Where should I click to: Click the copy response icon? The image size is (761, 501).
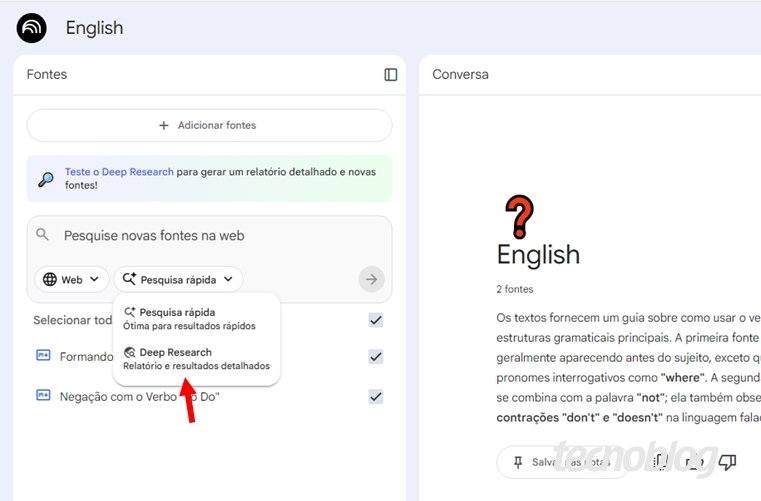pyautogui.click(x=660, y=462)
